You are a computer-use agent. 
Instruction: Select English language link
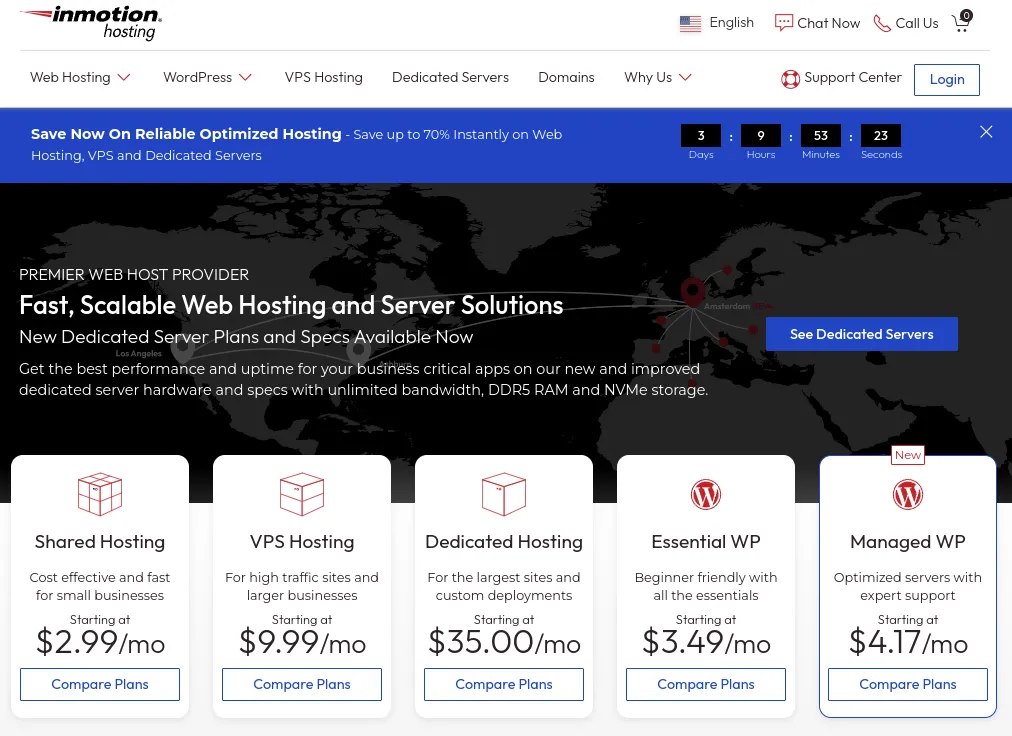tap(731, 23)
